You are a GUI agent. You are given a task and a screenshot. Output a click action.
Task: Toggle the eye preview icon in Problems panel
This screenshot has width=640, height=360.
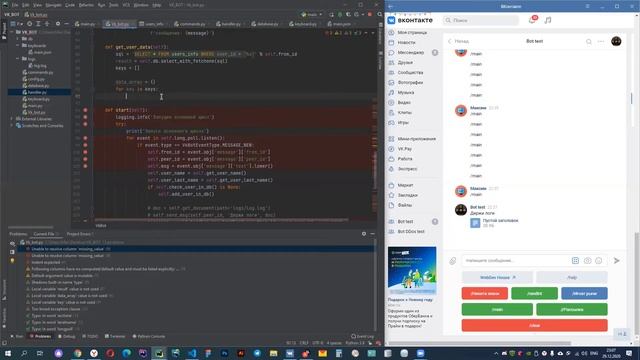(x=12, y=243)
